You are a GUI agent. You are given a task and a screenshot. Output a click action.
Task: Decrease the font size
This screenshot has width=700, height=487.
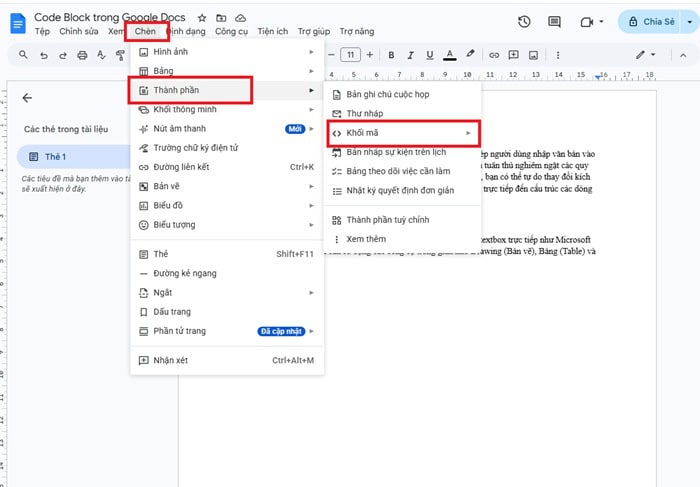pyautogui.click(x=331, y=55)
